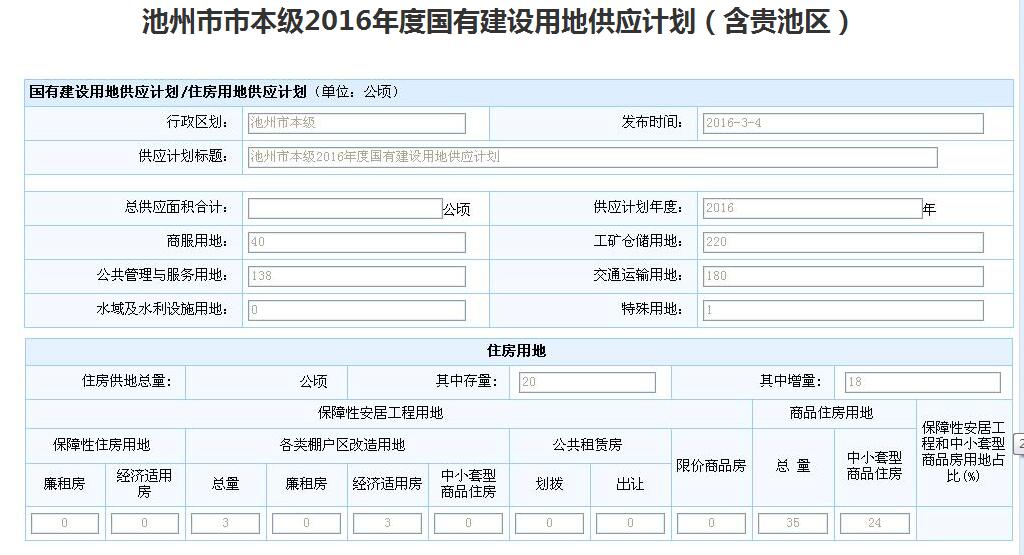Click the empty 总供应面积合计 field
1024x555 pixels.
click(x=344, y=208)
